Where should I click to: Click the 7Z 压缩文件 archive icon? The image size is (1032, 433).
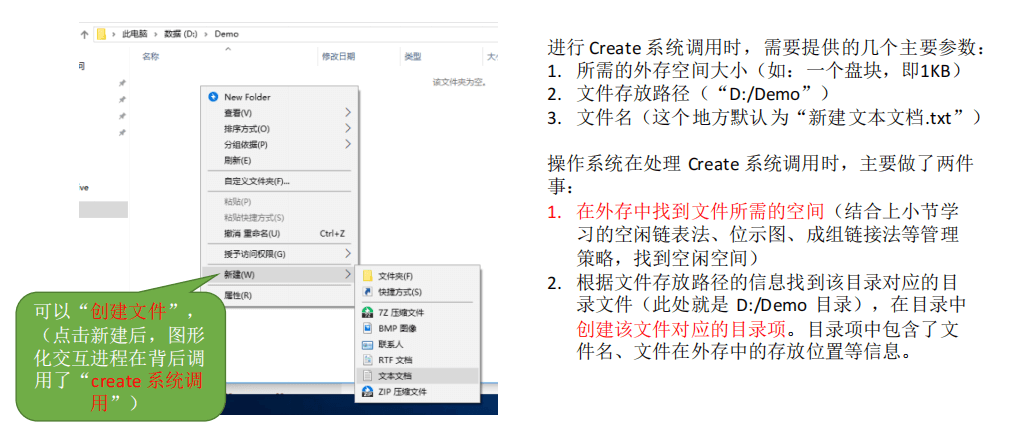[x=367, y=312]
